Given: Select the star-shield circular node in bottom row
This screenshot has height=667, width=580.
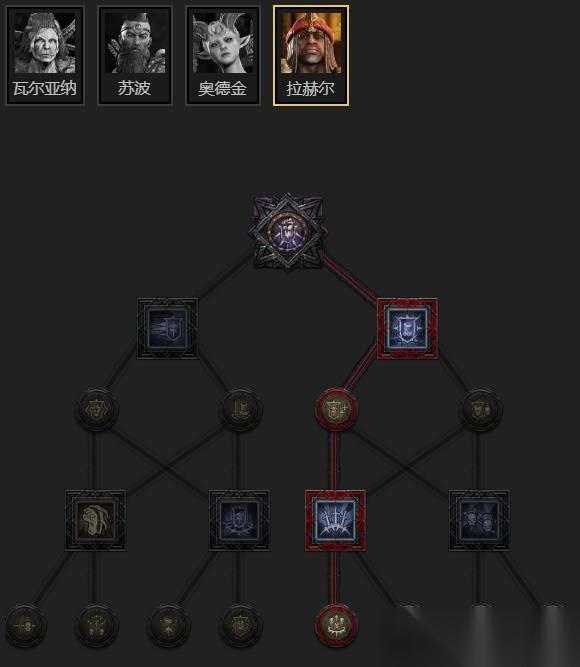Looking at the screenshot, I should click(x=240, y=626).
